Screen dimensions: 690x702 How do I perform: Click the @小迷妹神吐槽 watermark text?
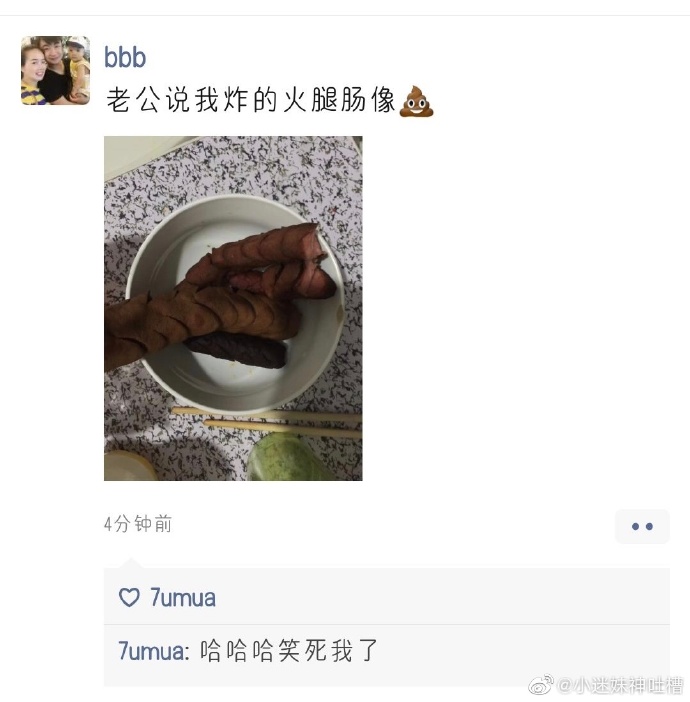620,685
